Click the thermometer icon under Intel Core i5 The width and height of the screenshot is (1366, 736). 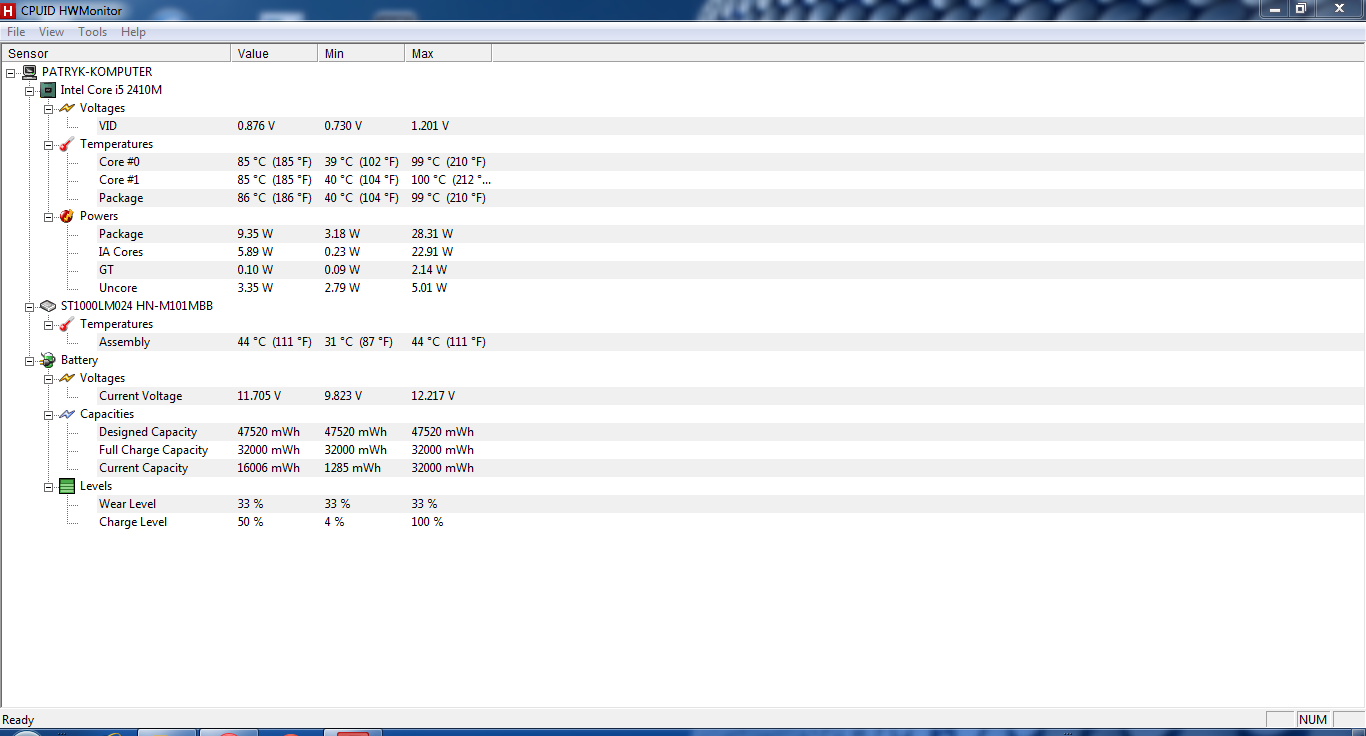pos(67,144)
